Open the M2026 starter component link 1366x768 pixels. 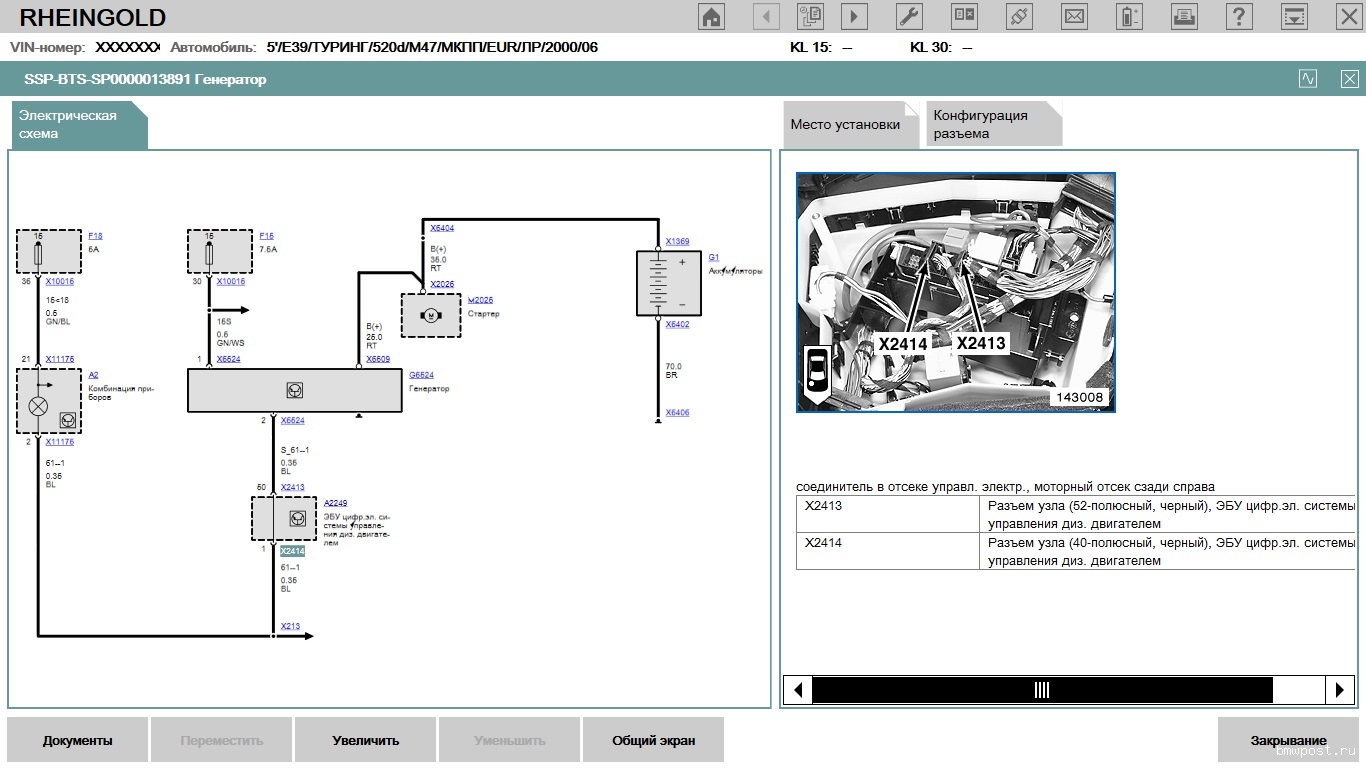(x=480, y=300)
